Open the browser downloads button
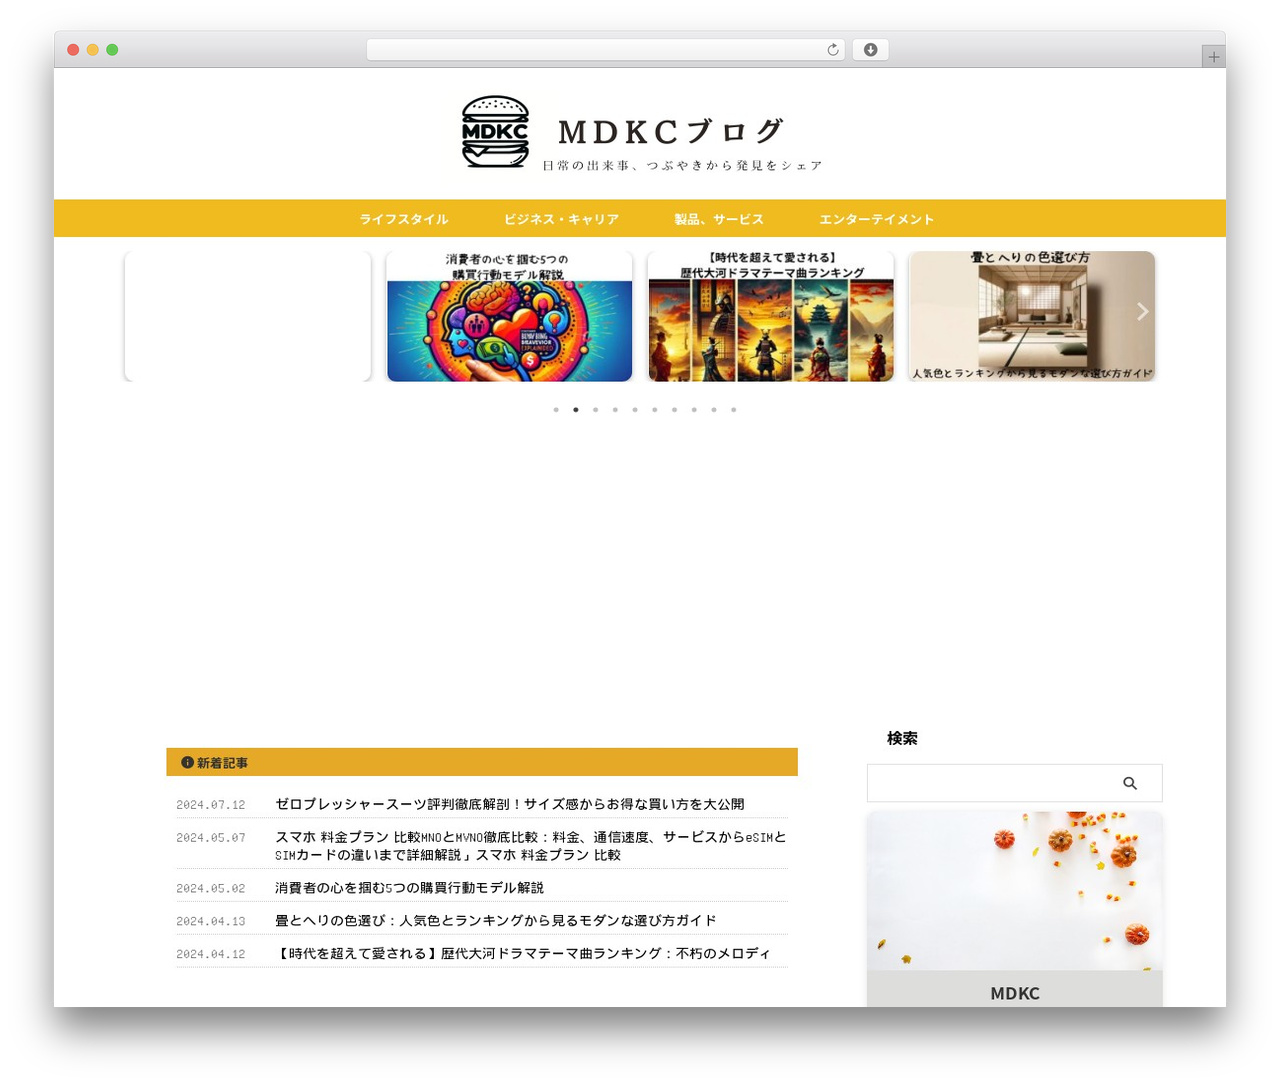 pyautogui.click(x=871, y=50)
